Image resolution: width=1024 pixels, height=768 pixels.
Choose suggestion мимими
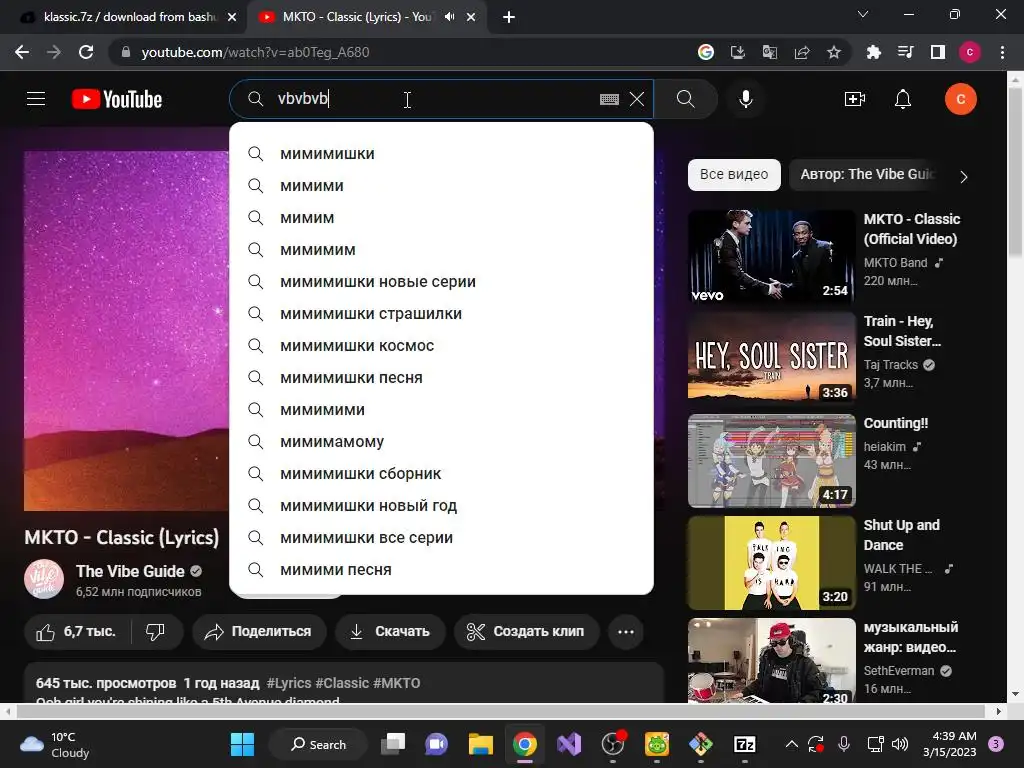(x=441, y=186)
